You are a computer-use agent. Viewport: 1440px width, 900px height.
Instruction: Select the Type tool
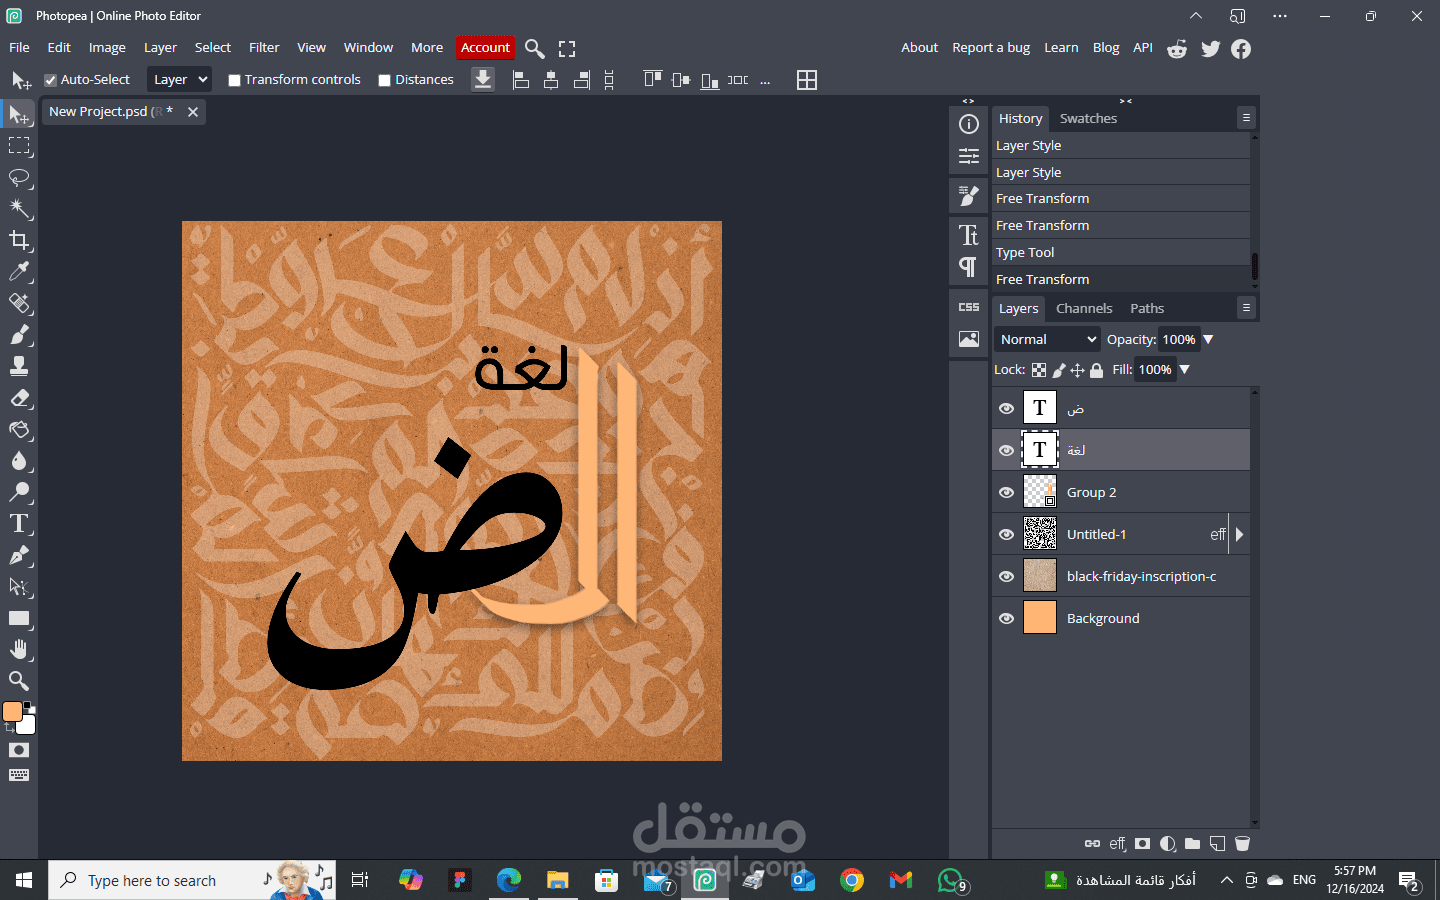20,523
